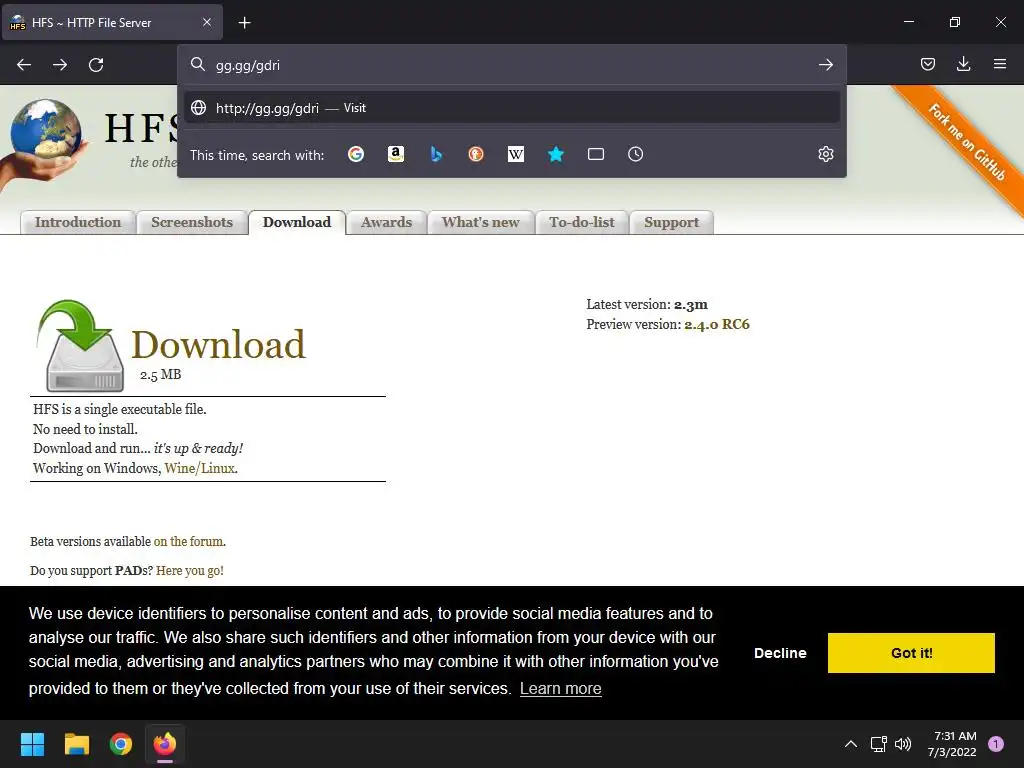This screenshot has height=768, width=1024.
Task: Open the Wine/Linux link
Action: (199, 468)
